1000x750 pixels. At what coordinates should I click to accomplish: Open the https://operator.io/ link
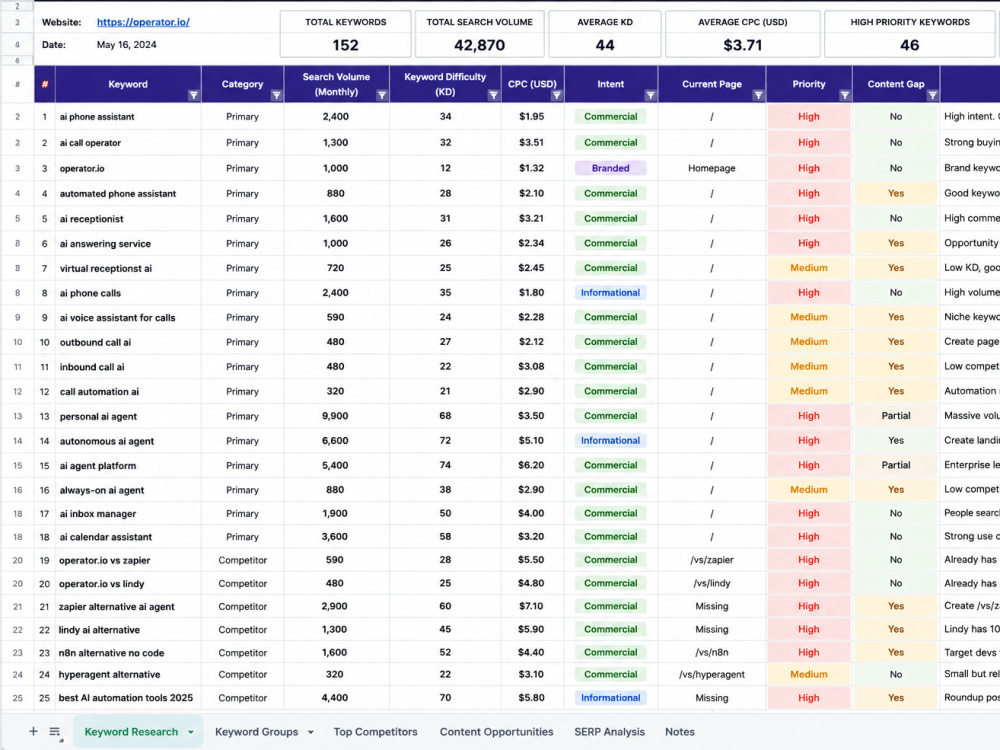(x=143, y=22)
